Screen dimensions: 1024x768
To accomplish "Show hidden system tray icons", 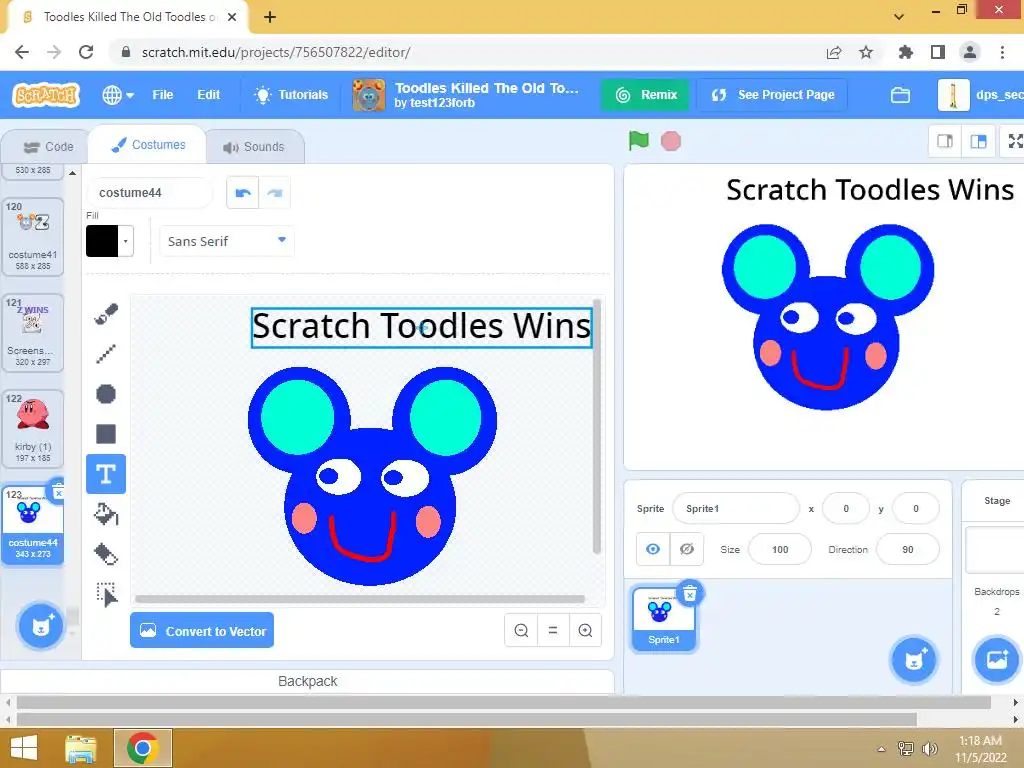I will point(881,749).
